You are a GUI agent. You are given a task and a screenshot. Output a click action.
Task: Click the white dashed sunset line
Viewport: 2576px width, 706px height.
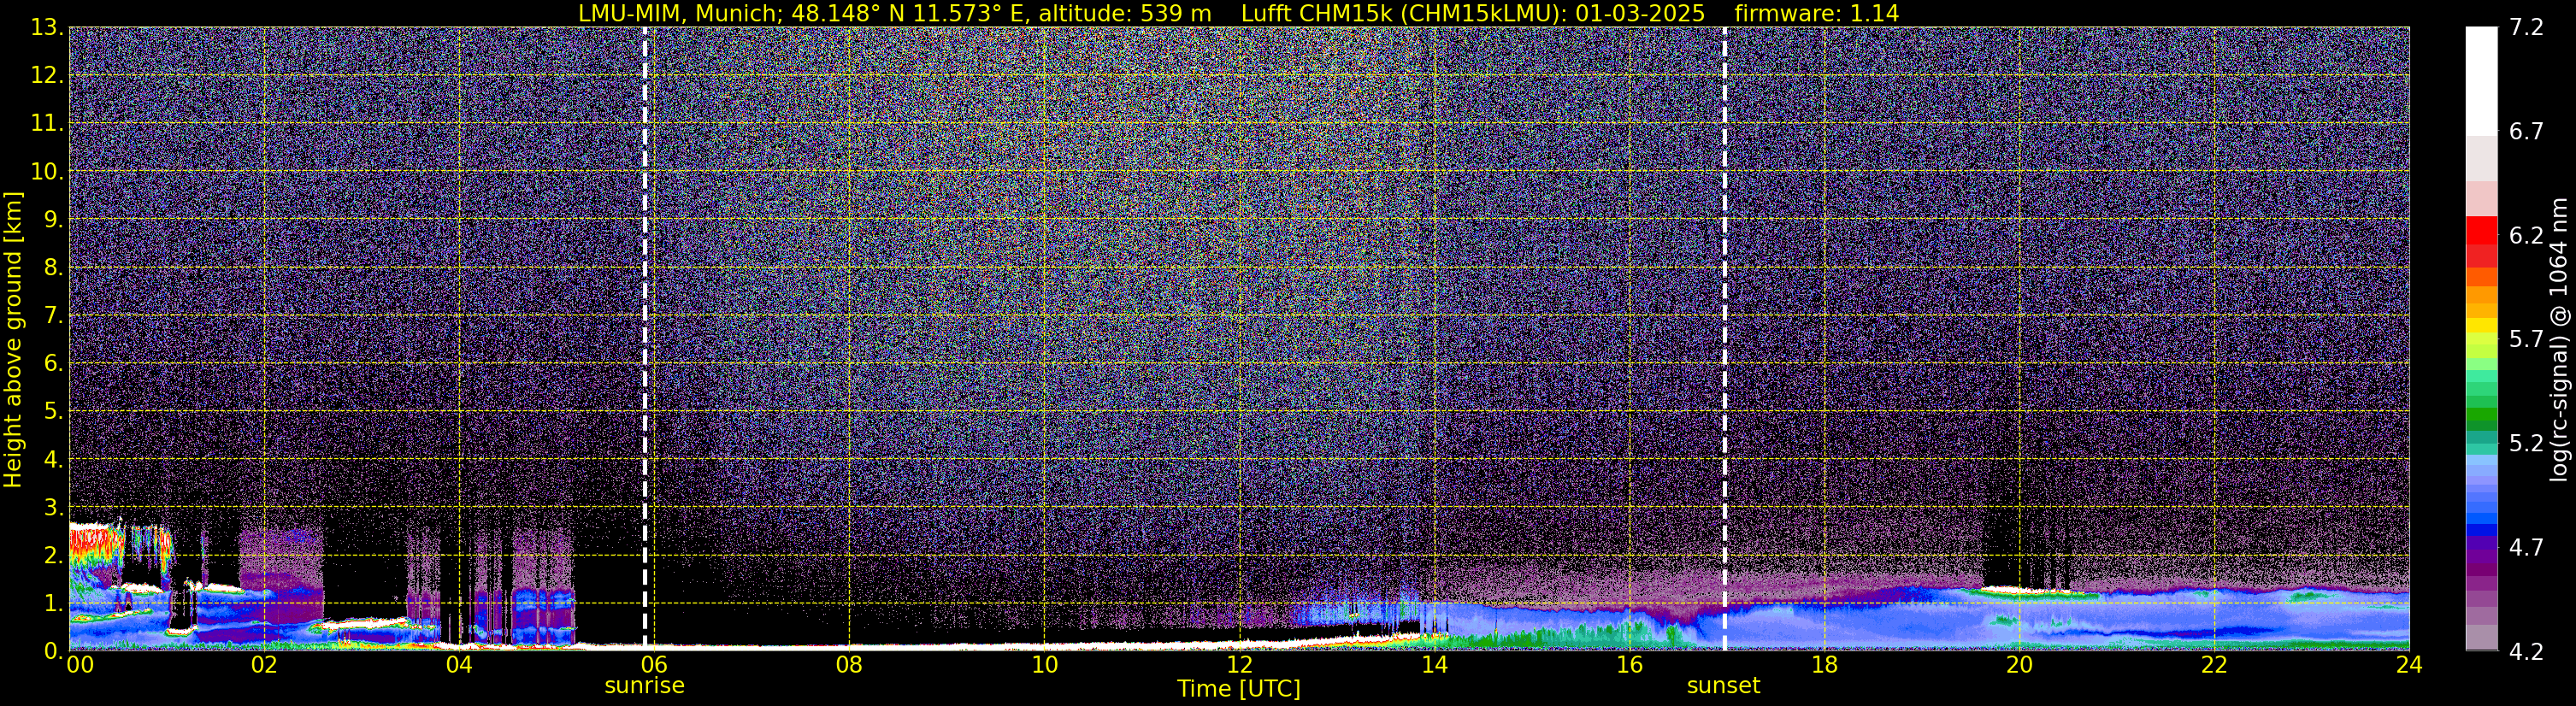pos(1725,338)
